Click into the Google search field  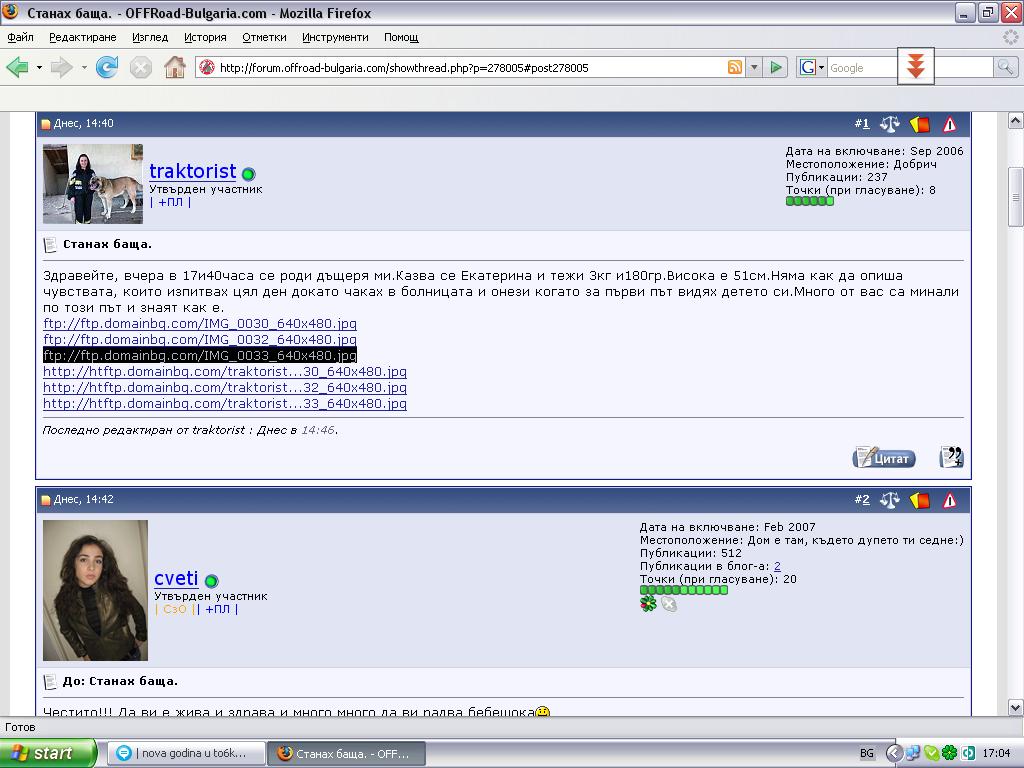(x=910, y=67)
